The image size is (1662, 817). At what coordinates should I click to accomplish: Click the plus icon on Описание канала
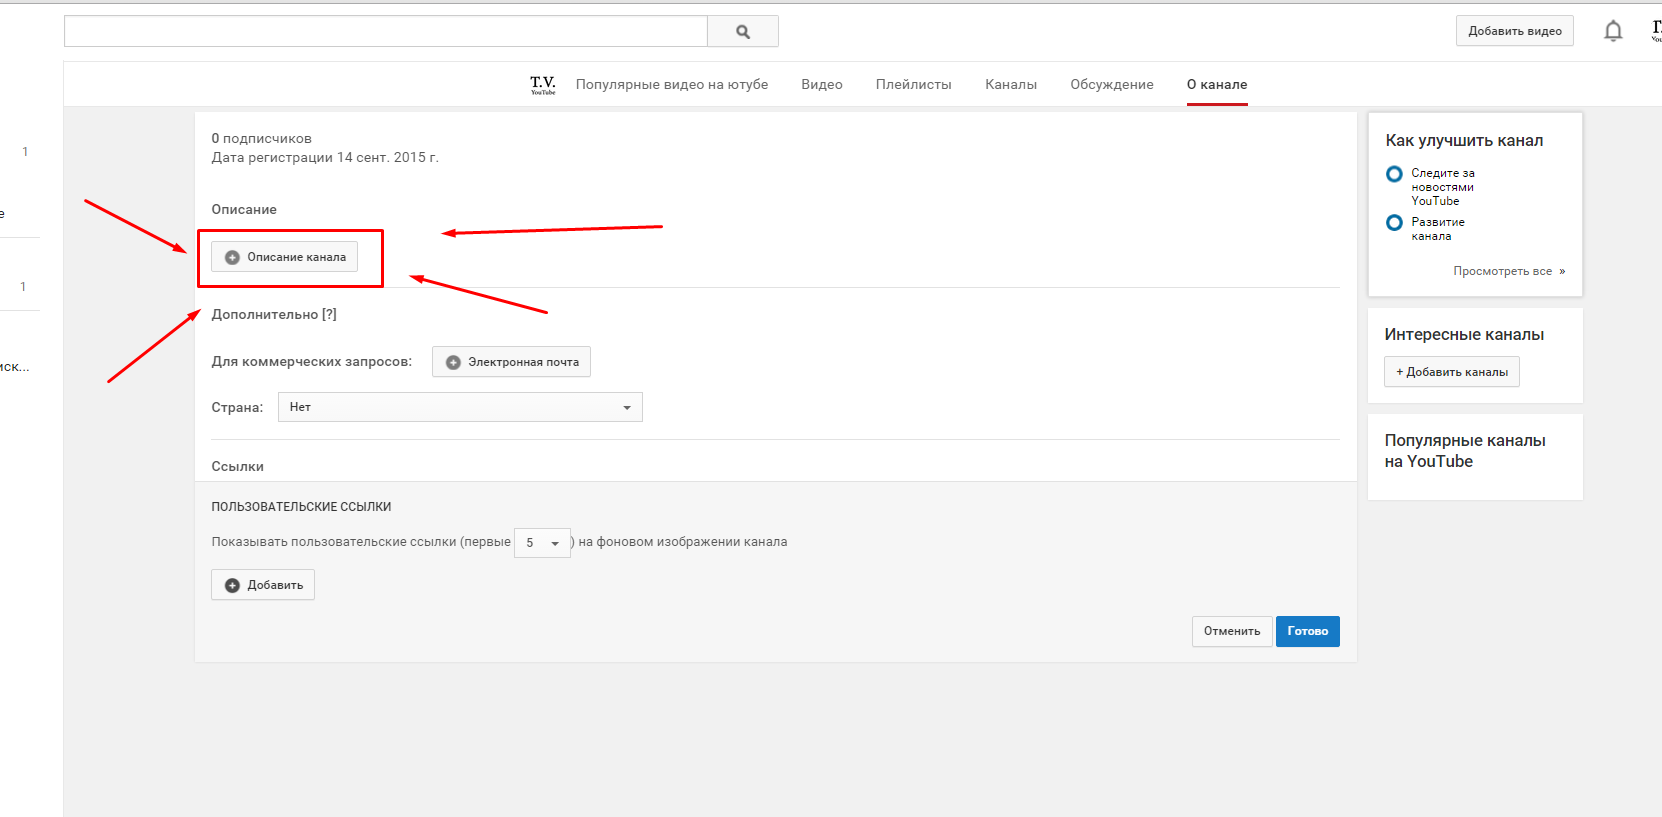[232, 257]
